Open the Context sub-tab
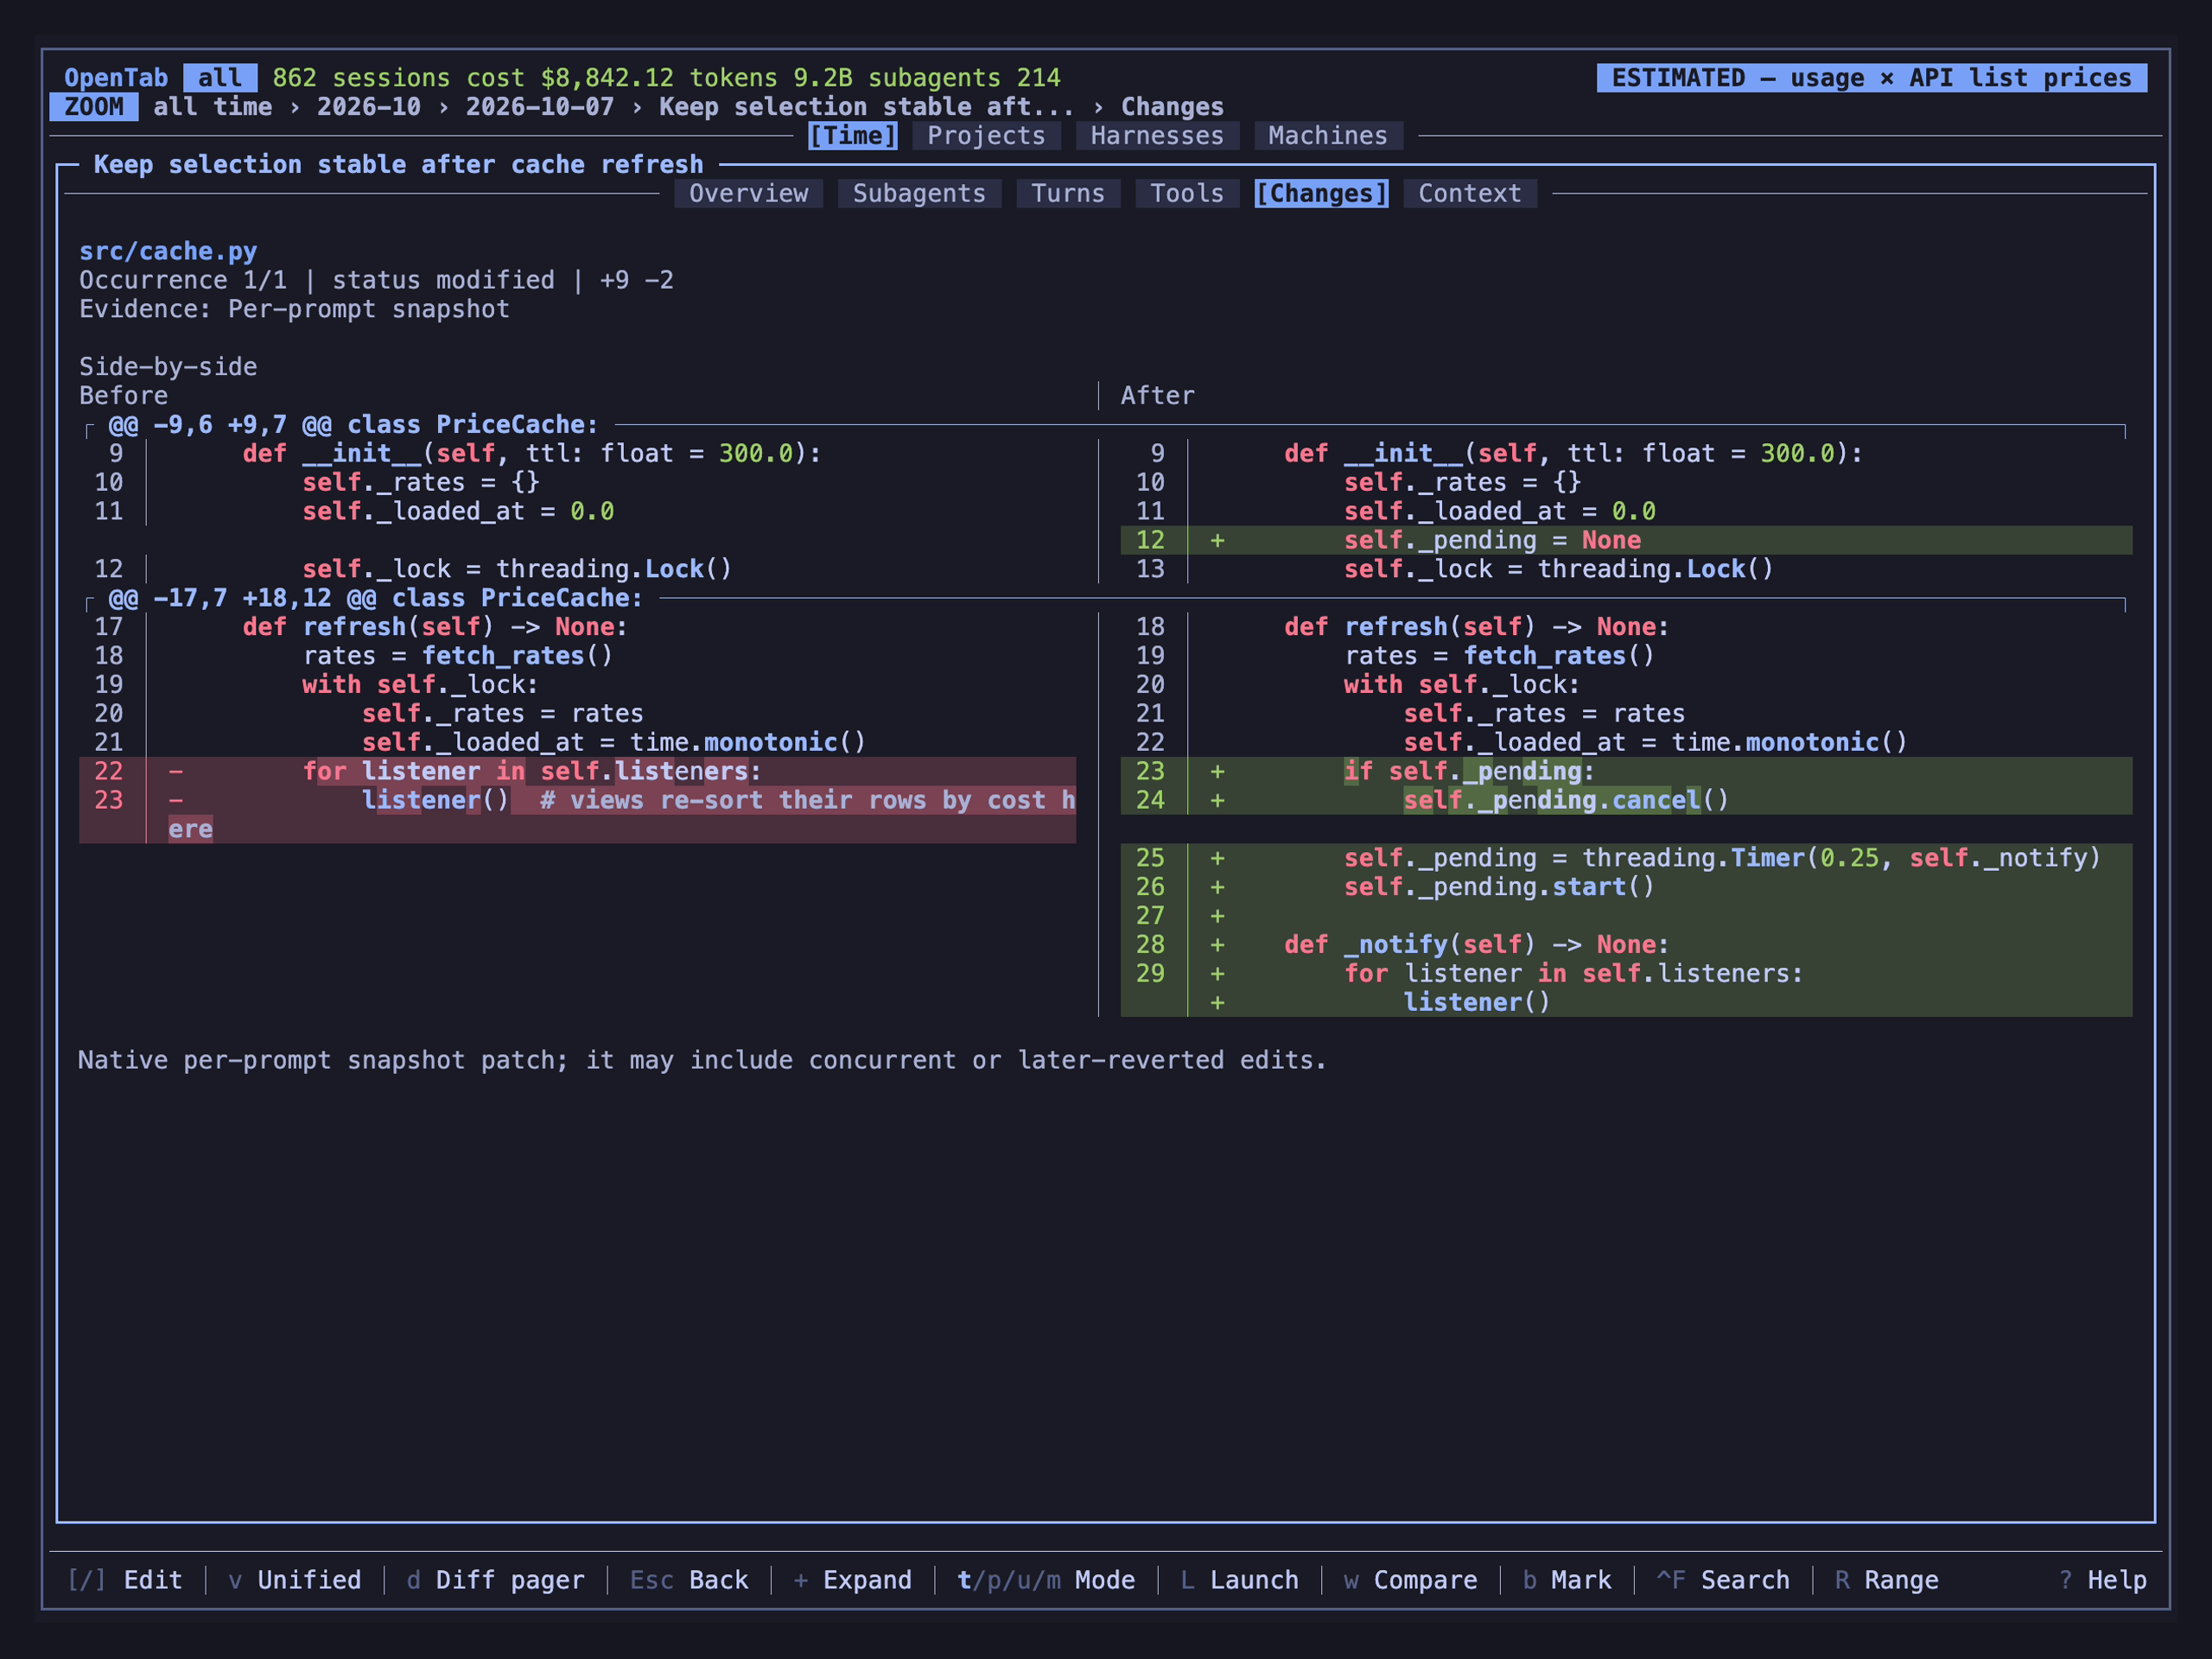Screen dimensions: 2212x1659 point(1470,193)
